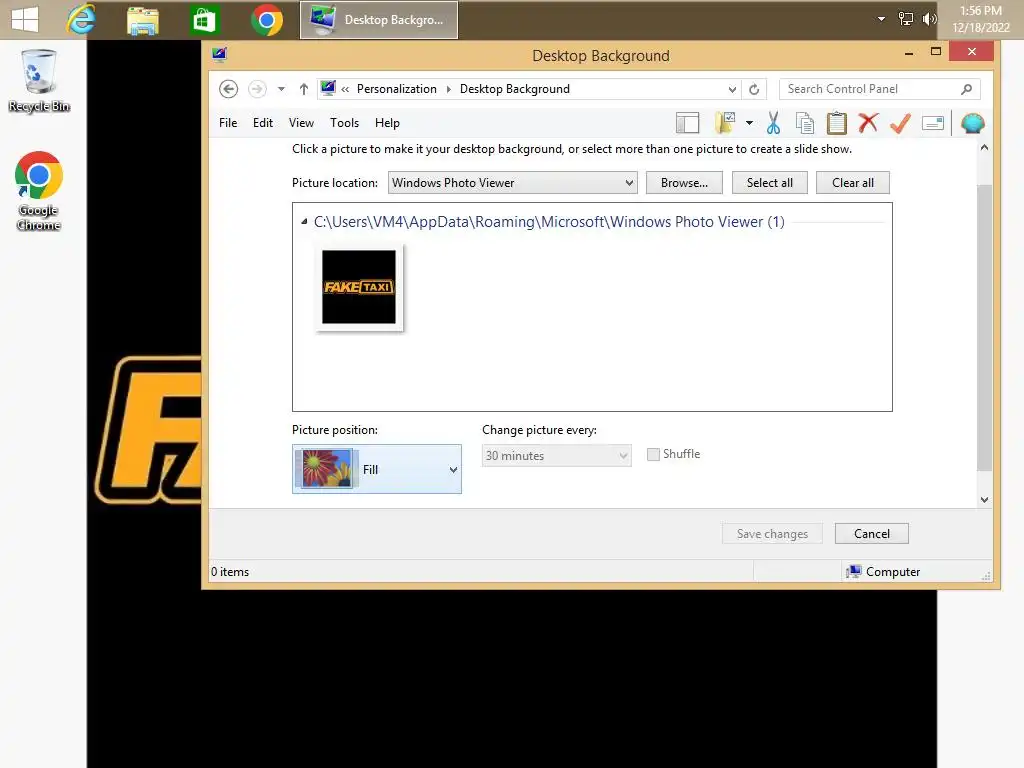
Task: Click Personalization in the breadcrumb
Action: (396, 89)
